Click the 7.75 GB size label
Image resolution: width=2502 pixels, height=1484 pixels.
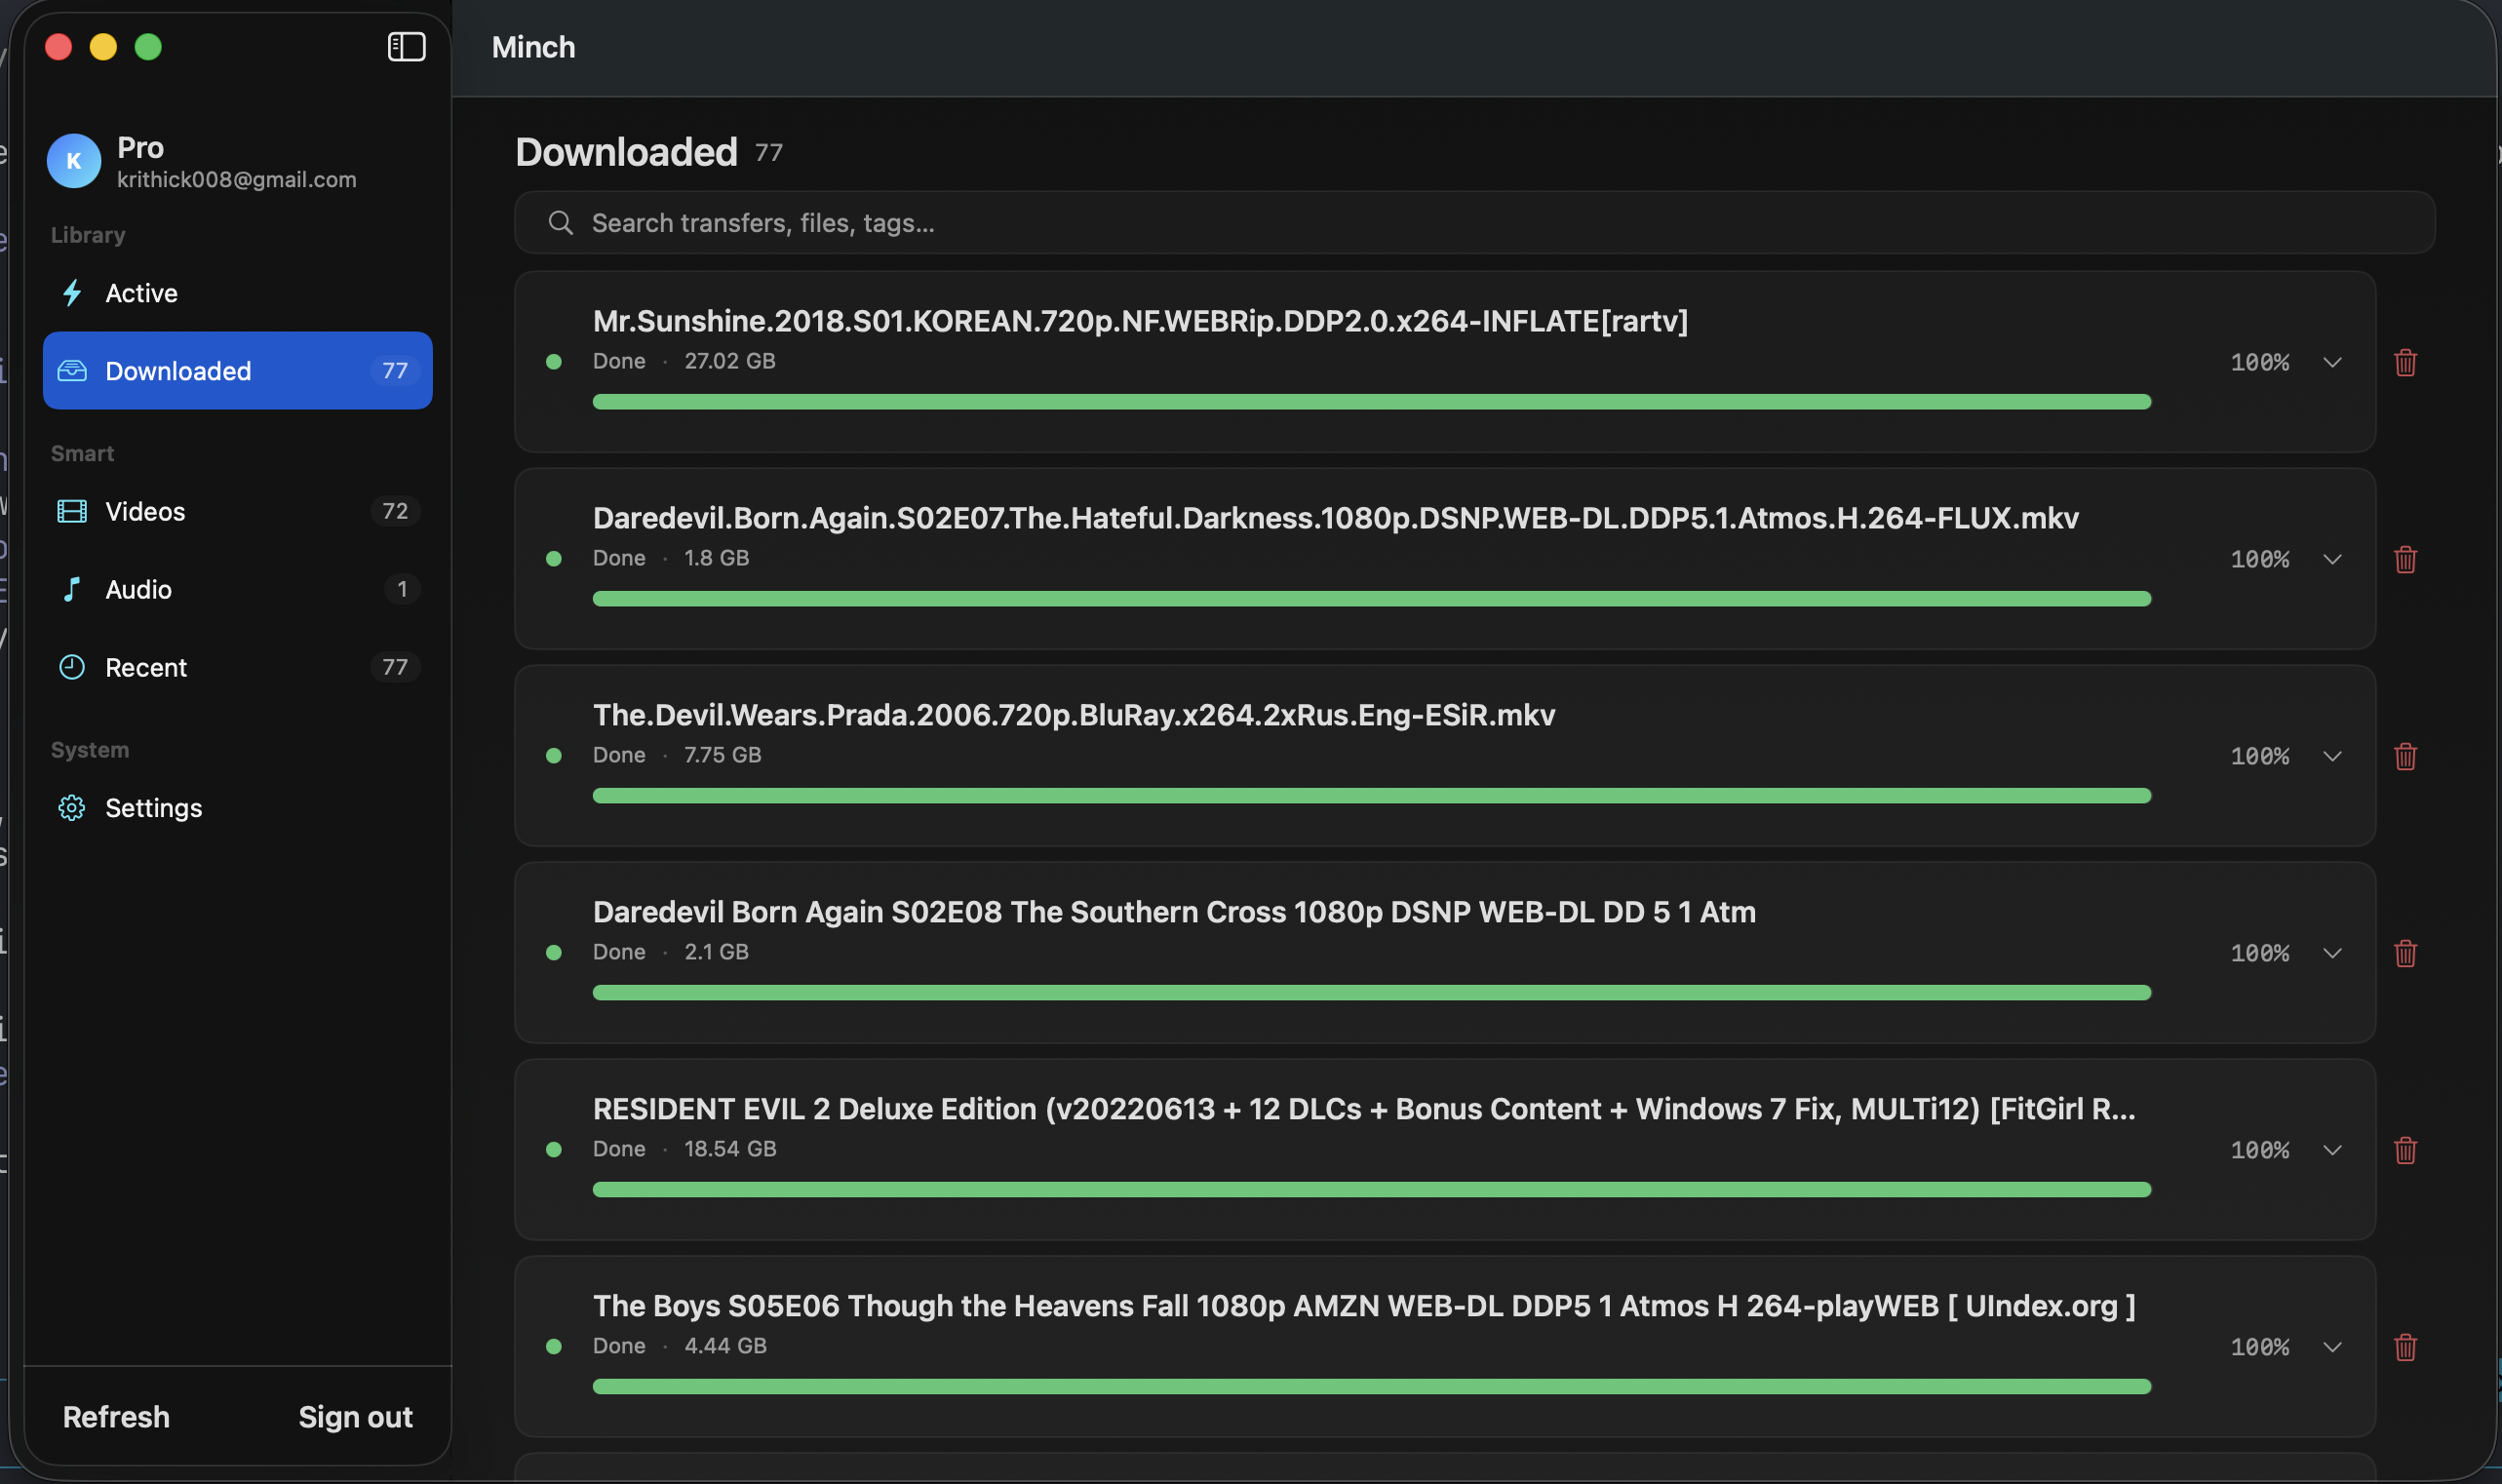pyautogui.click(x=723, y=755)
